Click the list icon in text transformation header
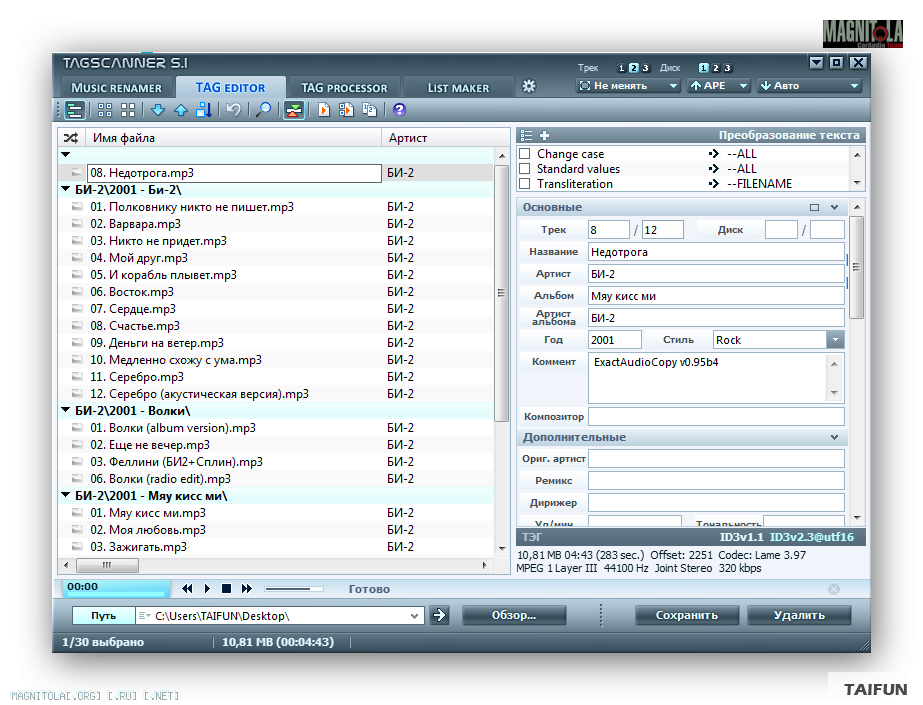923x705 pixels. [x=526, y=135]
